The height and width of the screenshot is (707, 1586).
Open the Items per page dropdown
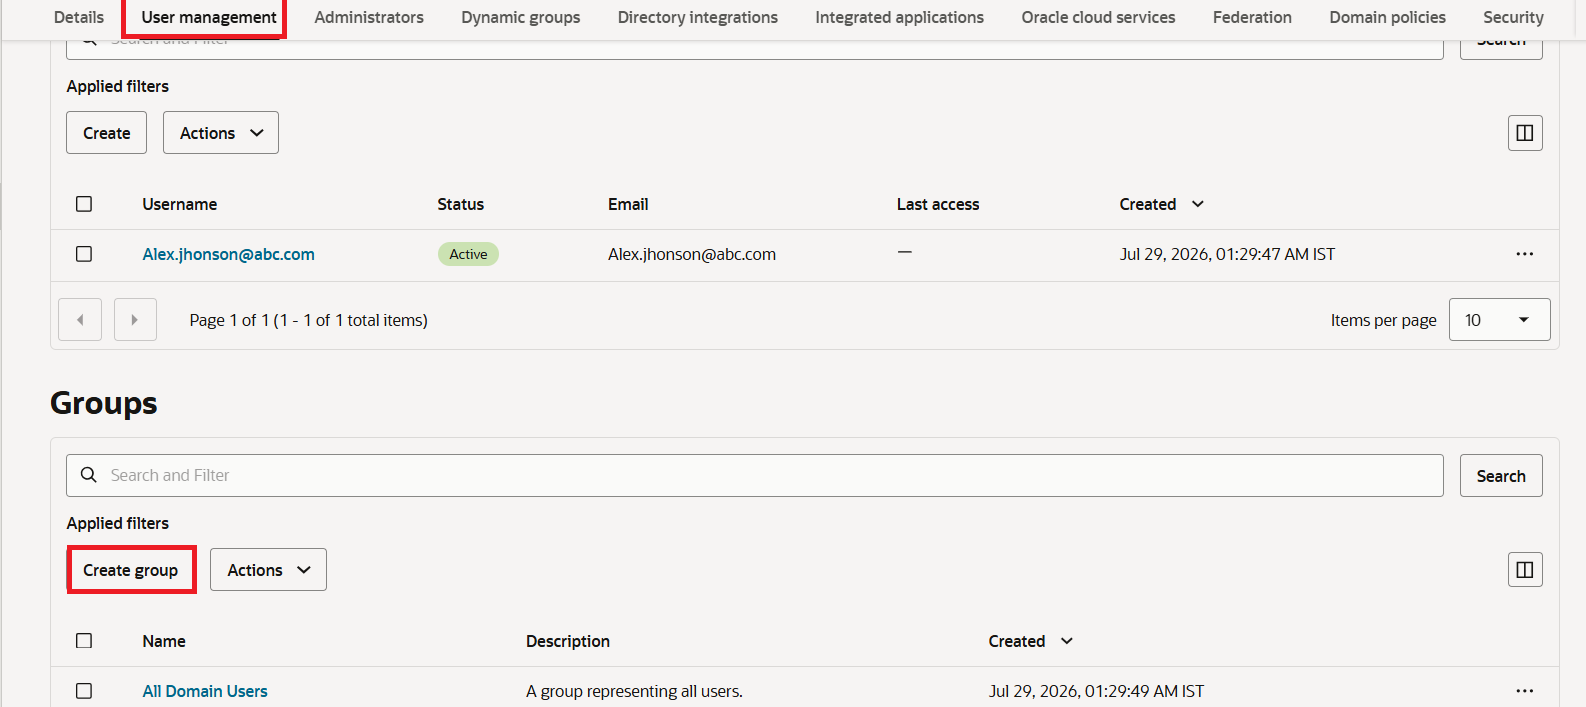point(1499,320)
